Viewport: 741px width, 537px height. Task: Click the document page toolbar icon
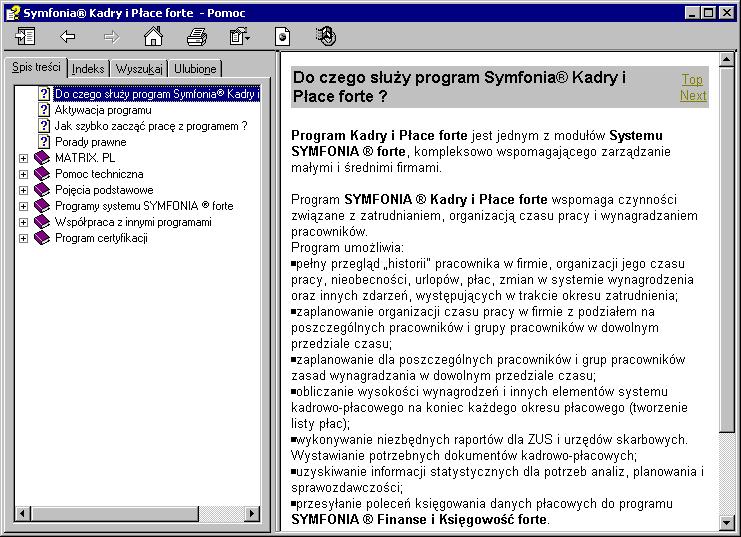(x=283, y=36)
